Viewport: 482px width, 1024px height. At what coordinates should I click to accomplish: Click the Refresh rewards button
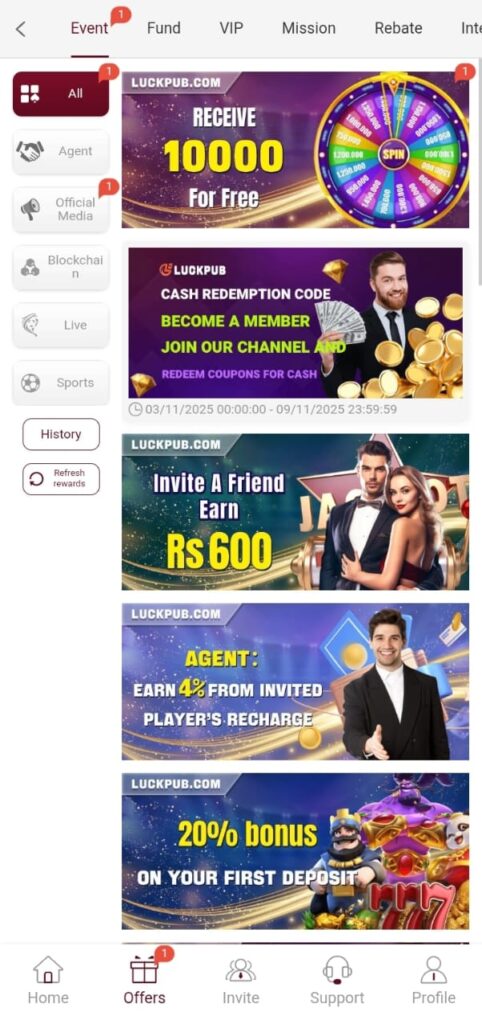coord(61,479)
